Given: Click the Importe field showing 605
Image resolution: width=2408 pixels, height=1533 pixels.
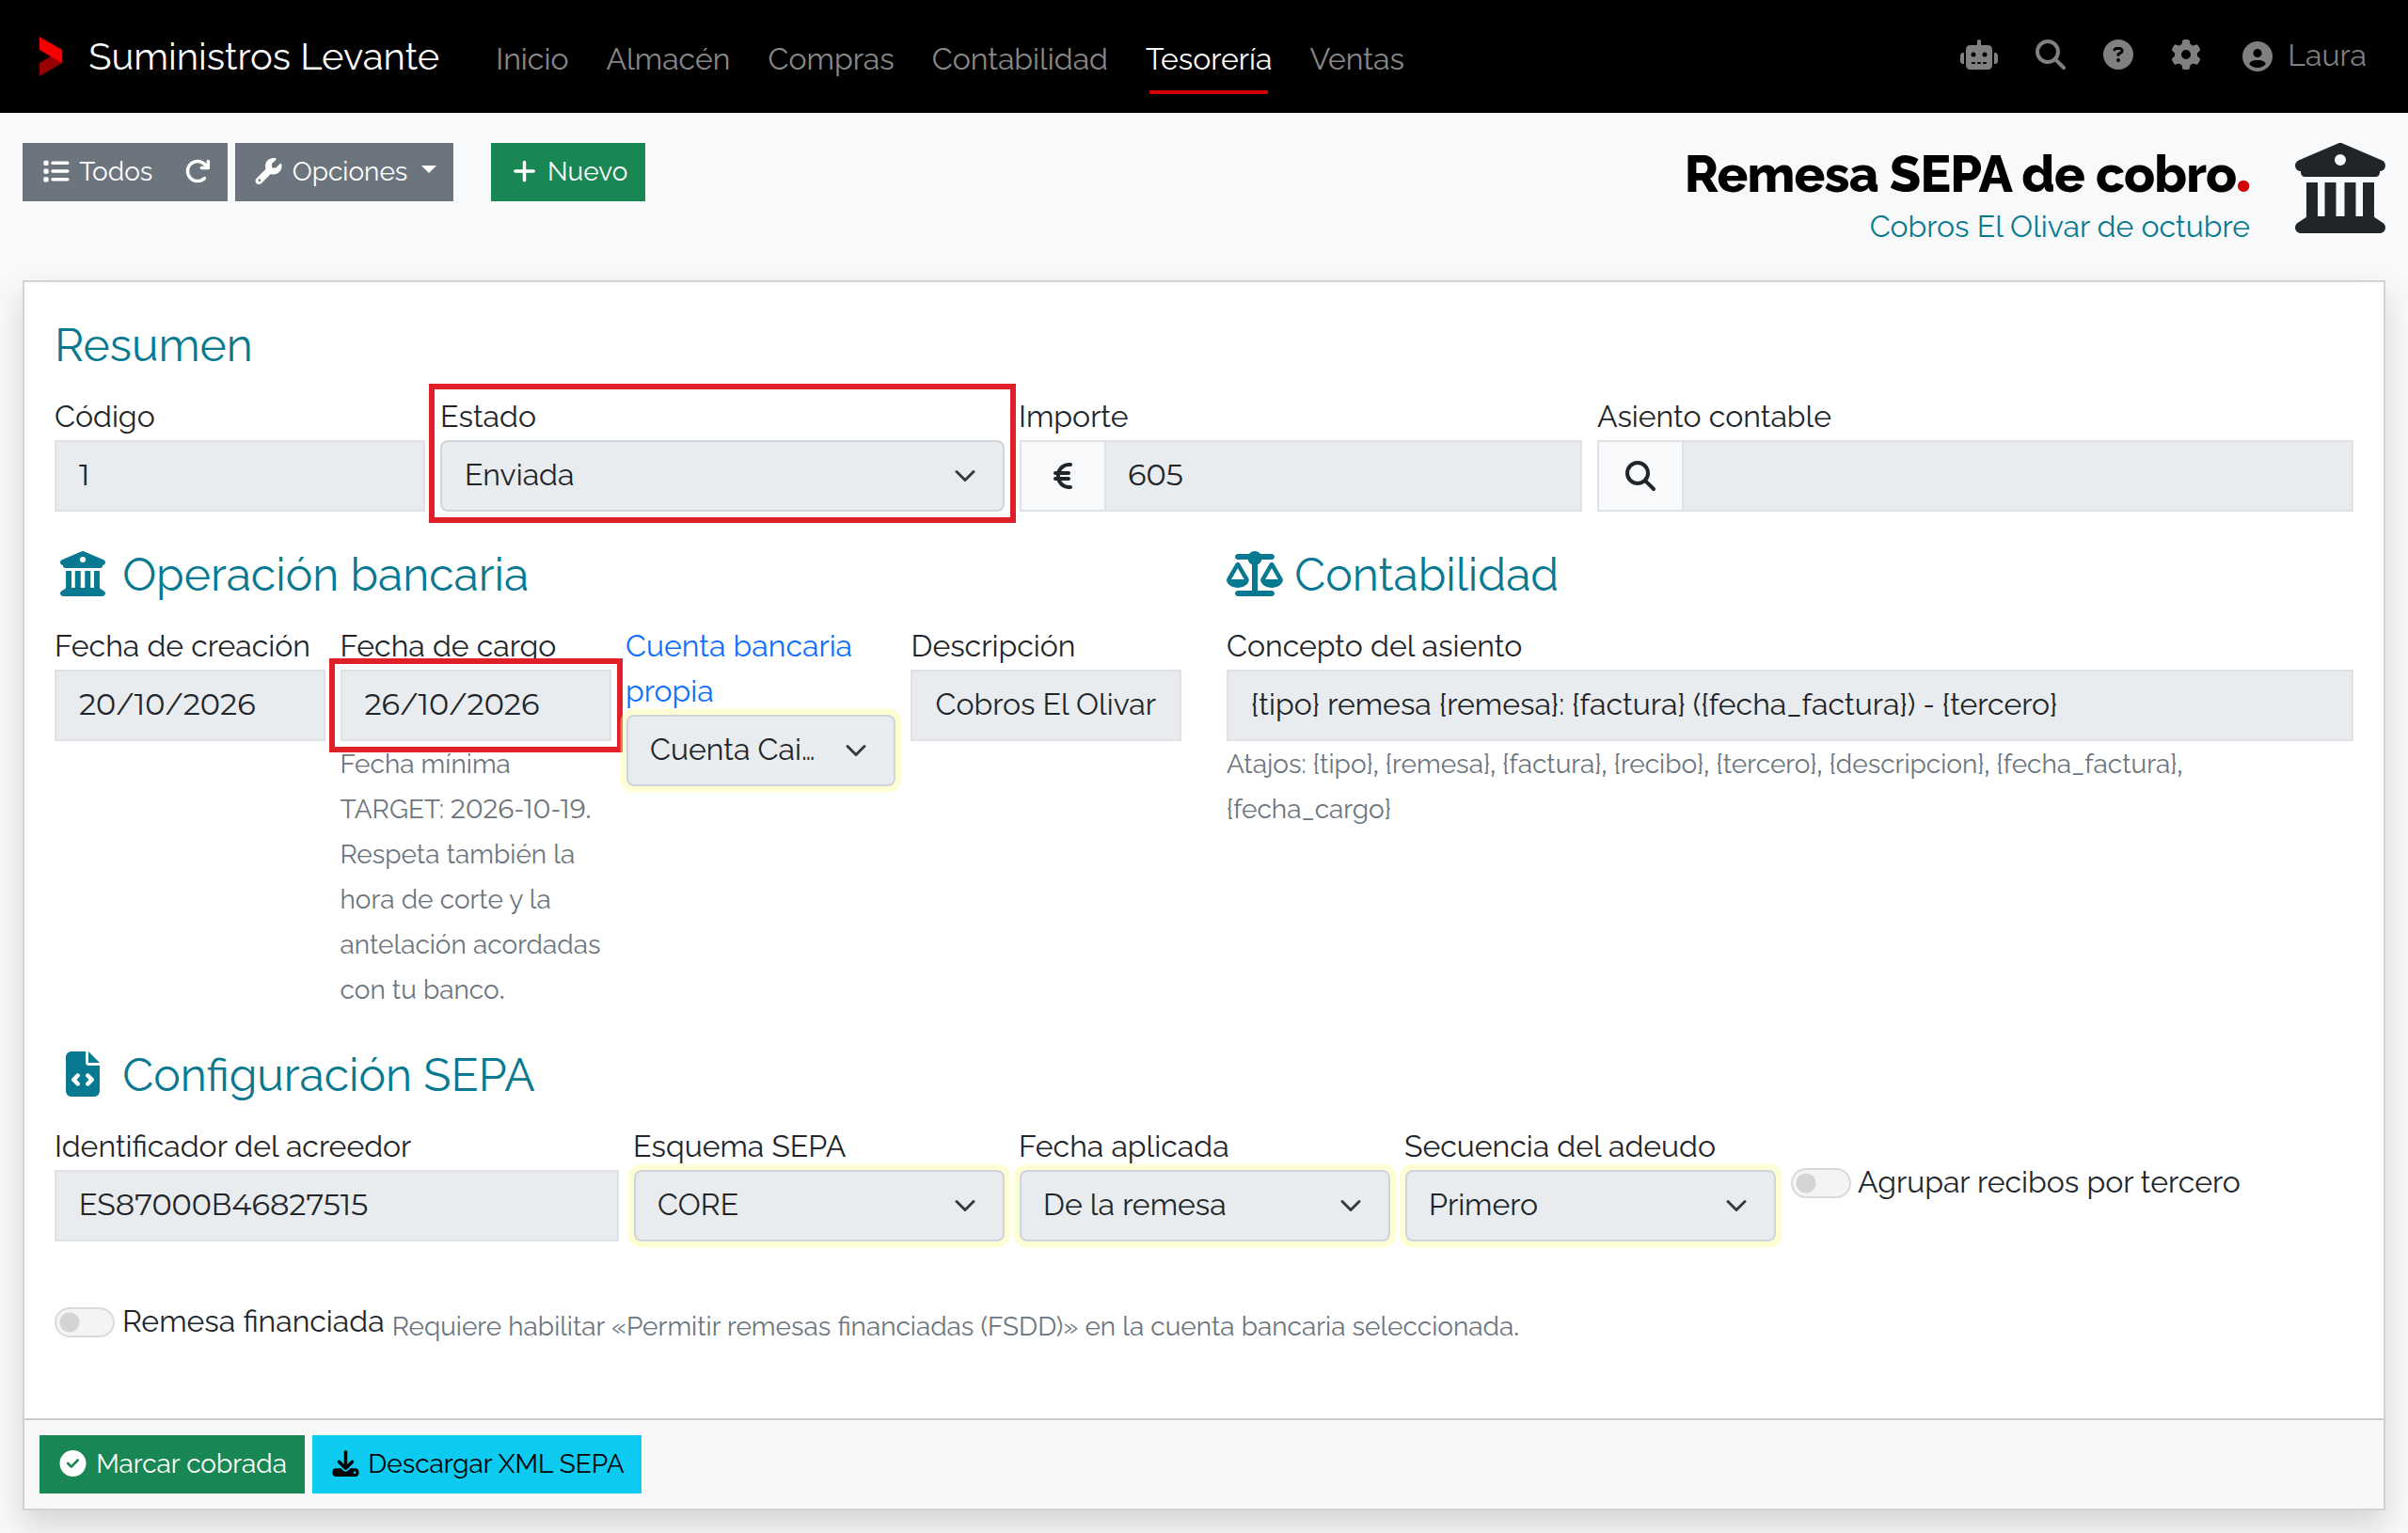Looking at the screenshot, I should point(1342,476).
